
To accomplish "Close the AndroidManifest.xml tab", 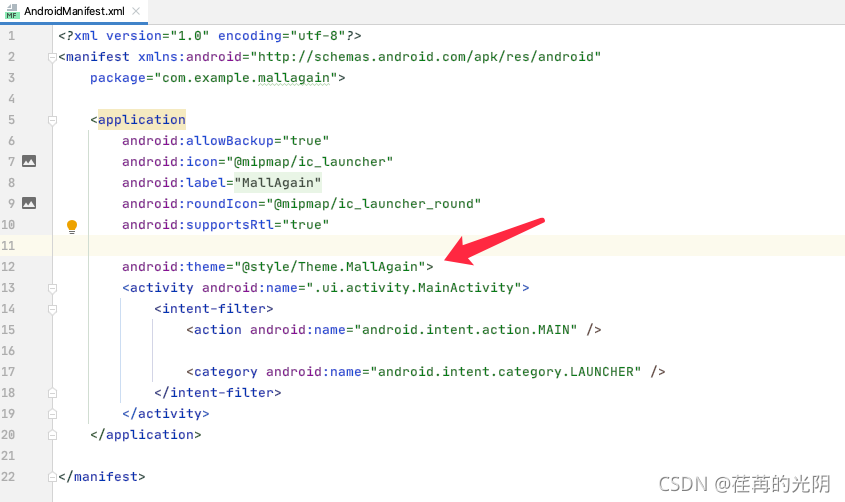I will [136, 11].
